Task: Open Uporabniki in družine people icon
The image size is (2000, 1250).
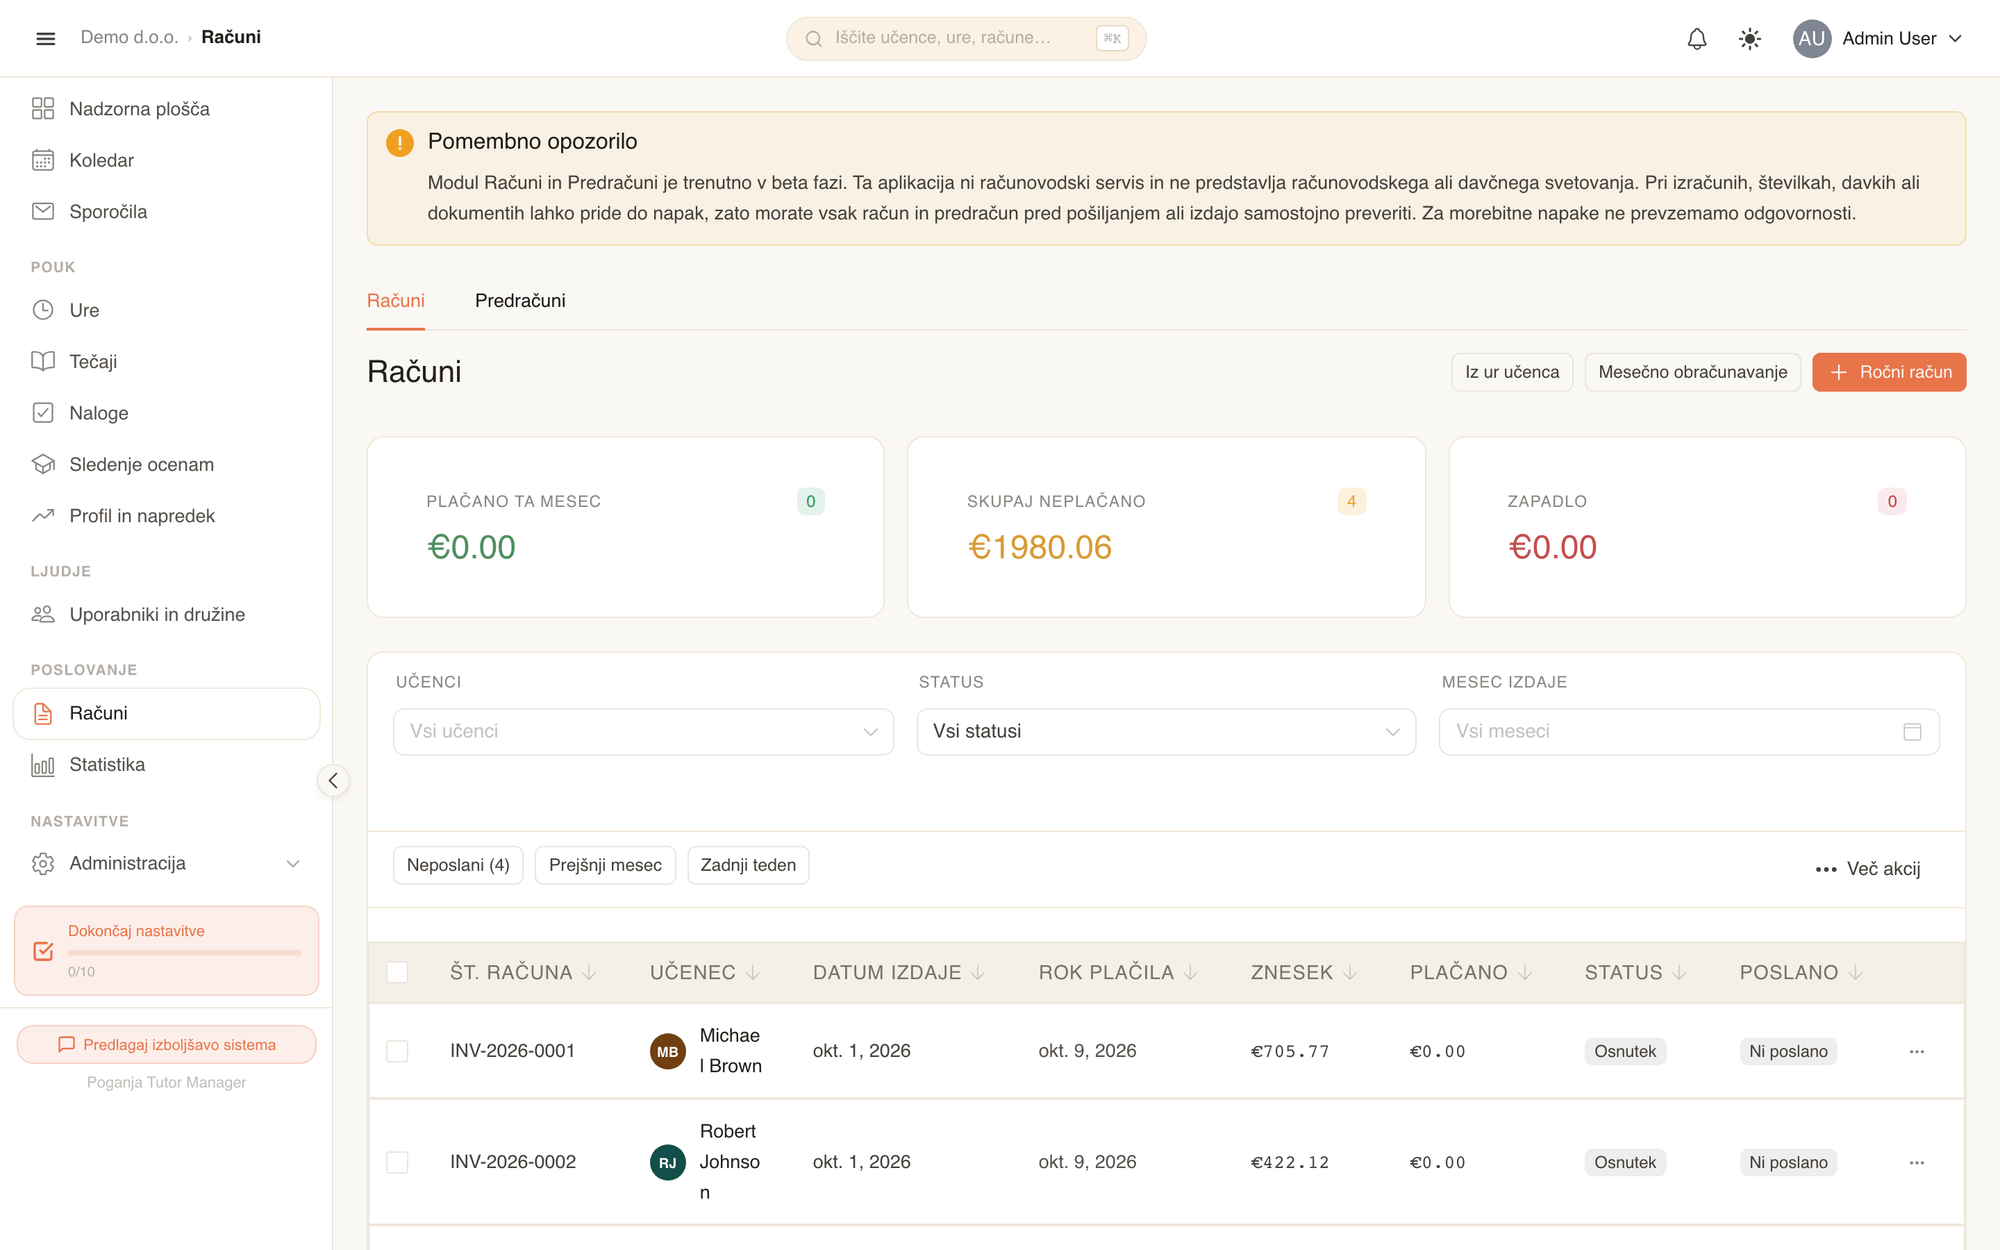Action: click(x=43, y=614)
